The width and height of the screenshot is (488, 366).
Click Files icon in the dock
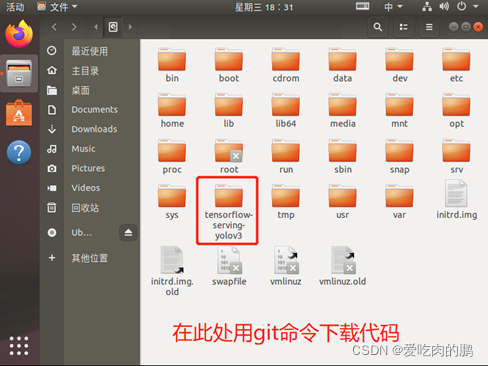(x=19, y=73)
